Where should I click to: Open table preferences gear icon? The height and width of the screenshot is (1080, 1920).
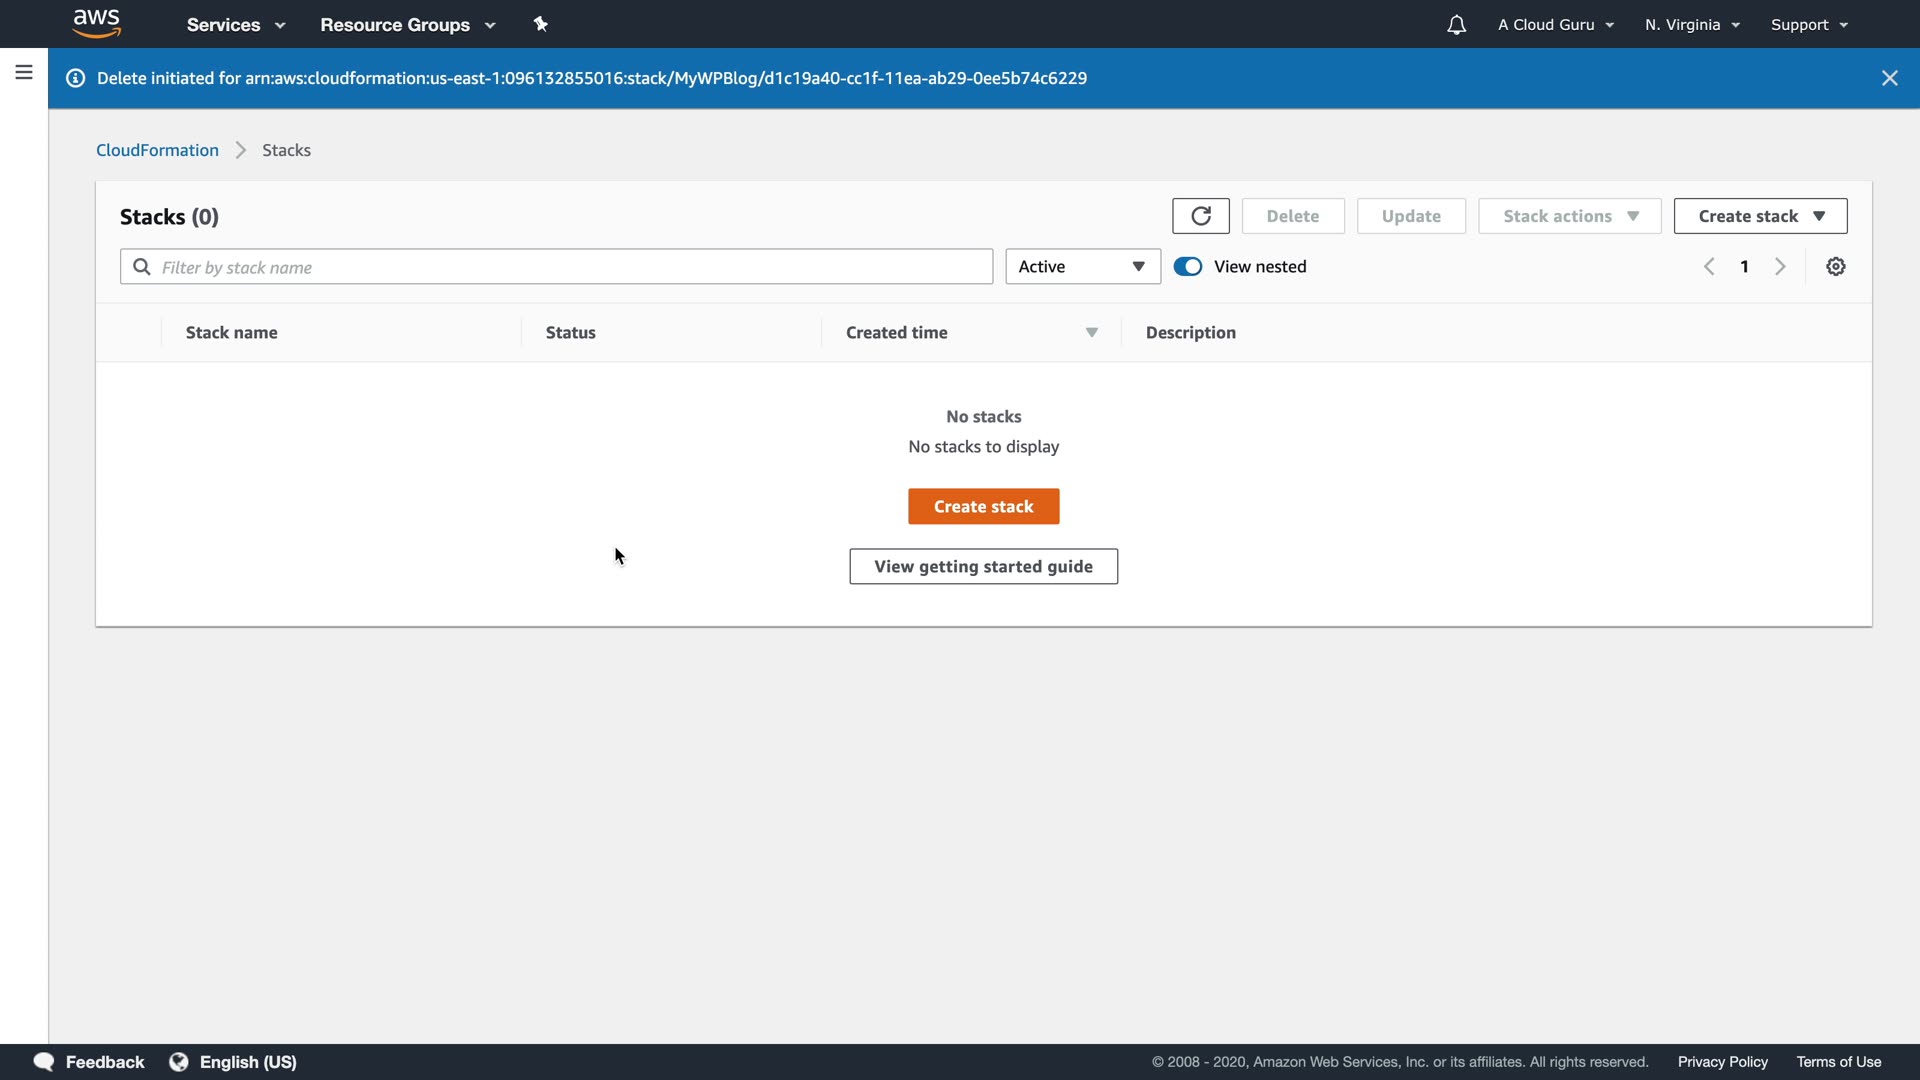(x=1836, y=267)
